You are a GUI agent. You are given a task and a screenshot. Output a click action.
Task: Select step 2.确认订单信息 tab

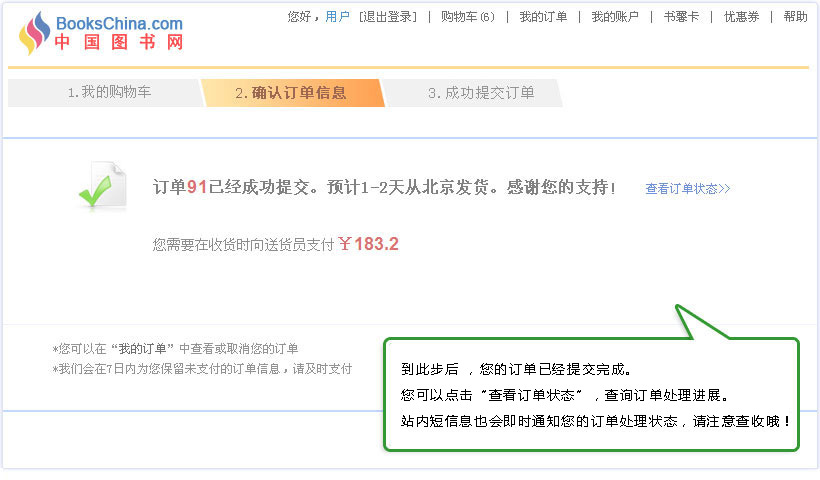pyautogui.click(x=291, y=93)
